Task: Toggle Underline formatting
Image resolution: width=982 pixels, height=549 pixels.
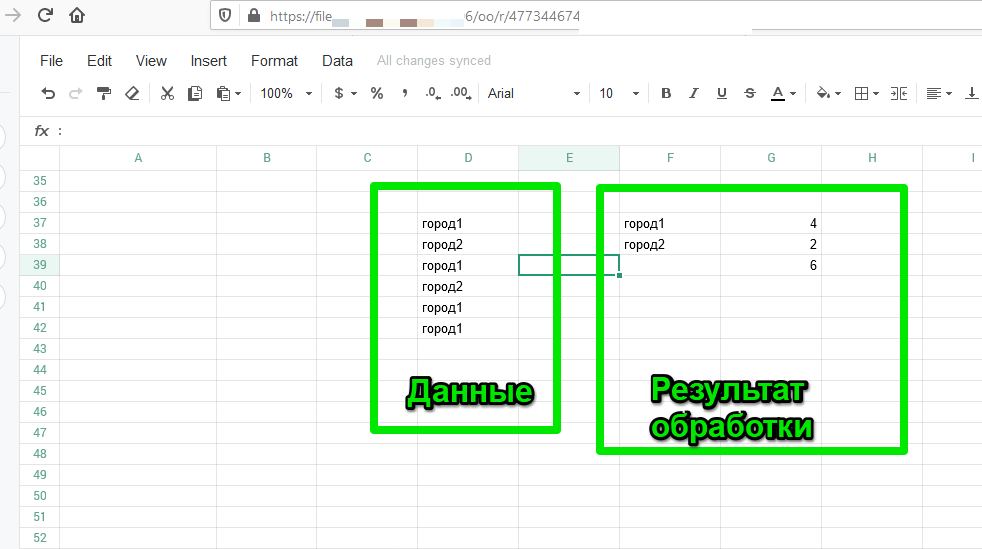Action: [721, 93]
